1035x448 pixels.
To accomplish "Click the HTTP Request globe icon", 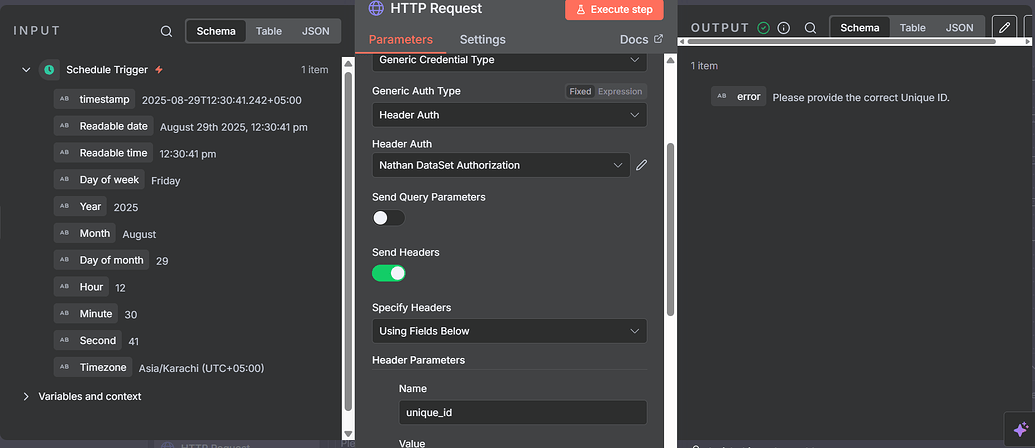I will pos(376,9).
